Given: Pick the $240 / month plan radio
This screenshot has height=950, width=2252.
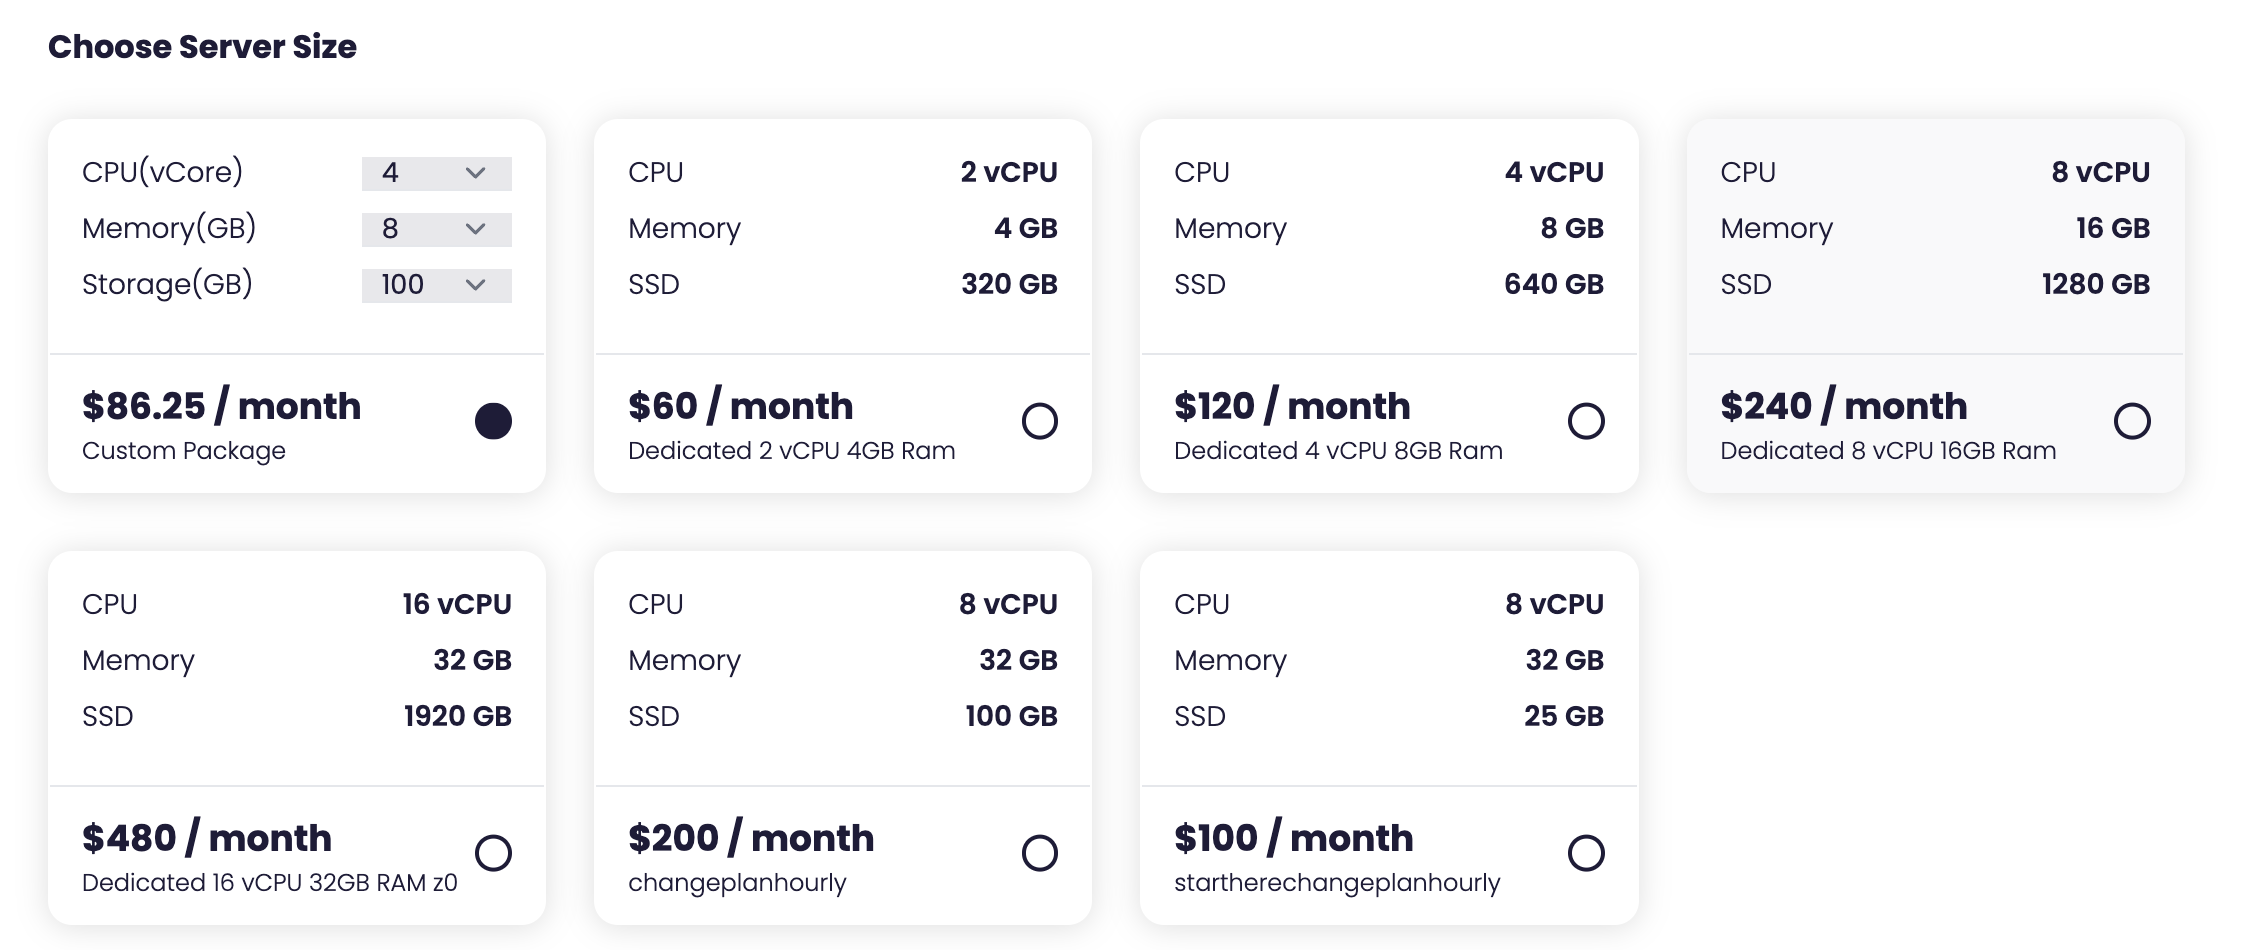Looking at the screenshot, I should click(2132, 421).
